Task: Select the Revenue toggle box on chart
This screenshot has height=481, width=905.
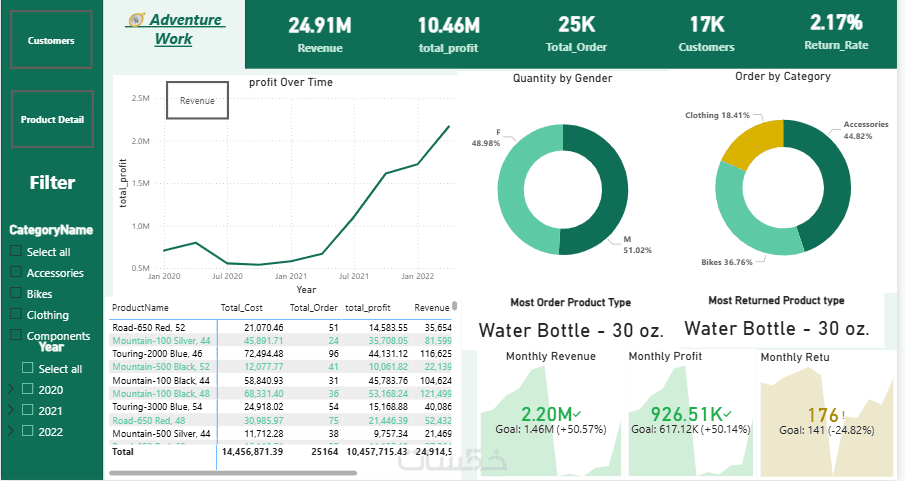Action: pyautogui.click(x=197, y=100)
